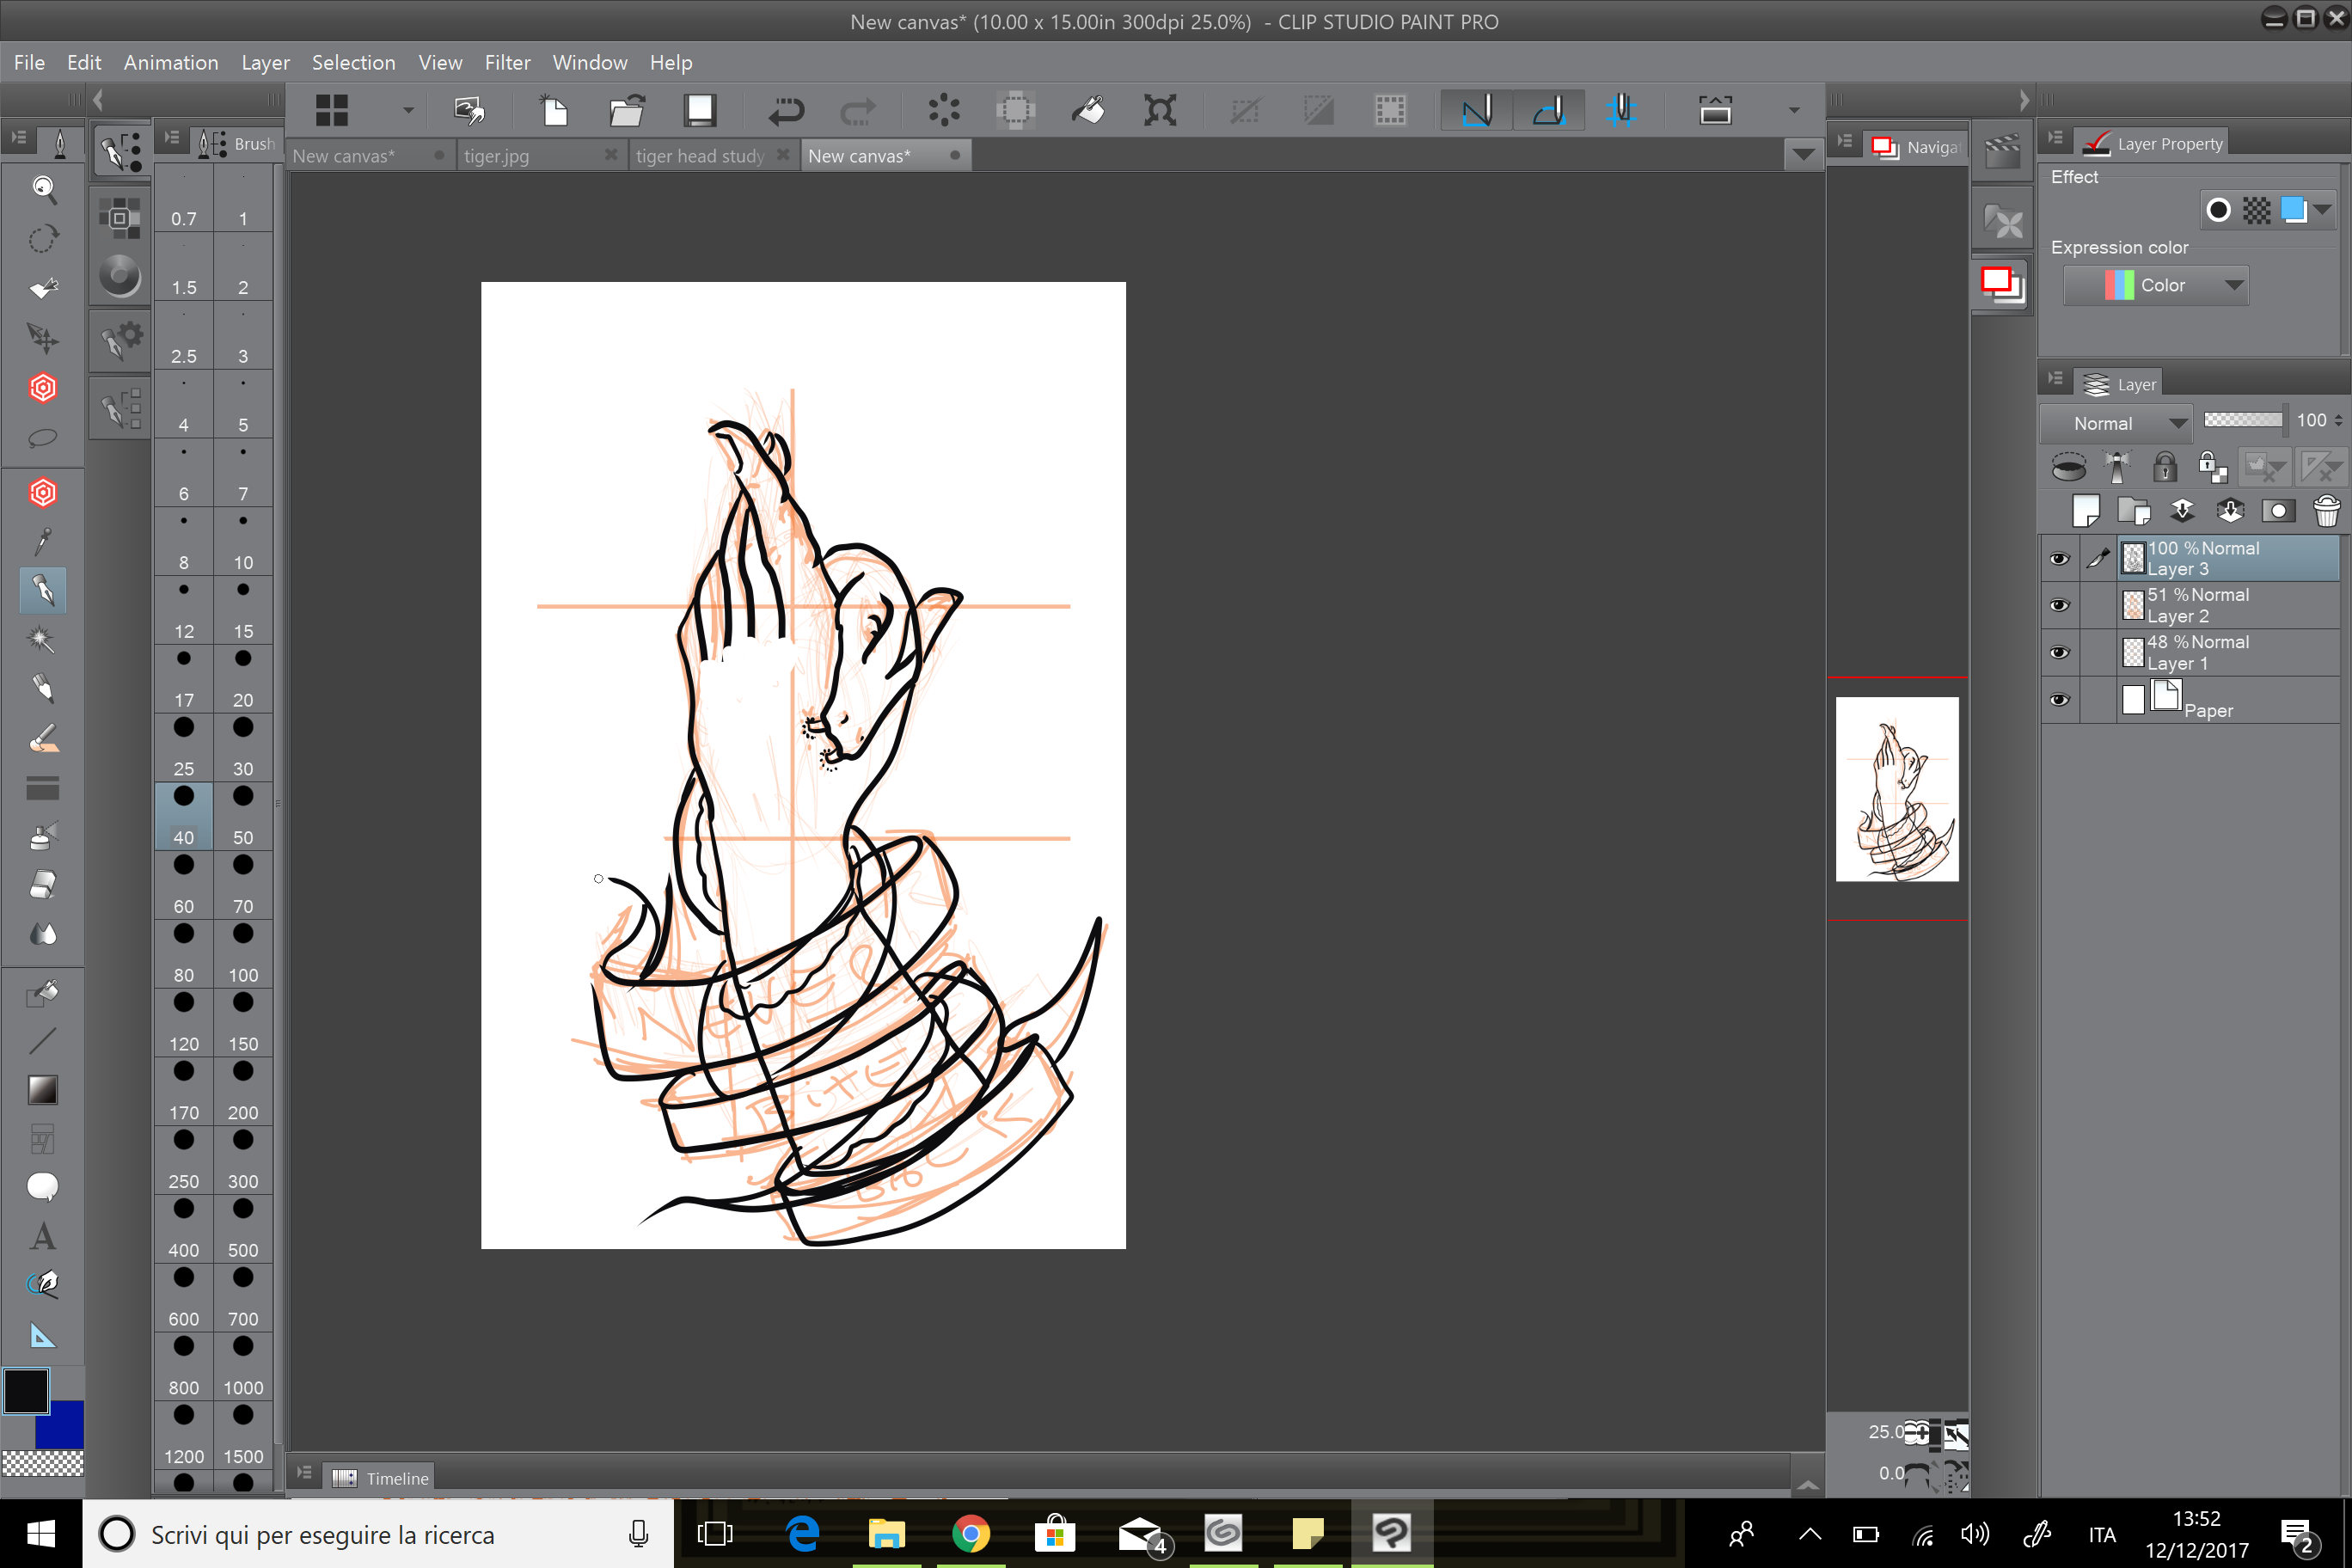The image size is (2352, 1568).
Task: Select the Text tool
Action: click(x=43, y=1236)
